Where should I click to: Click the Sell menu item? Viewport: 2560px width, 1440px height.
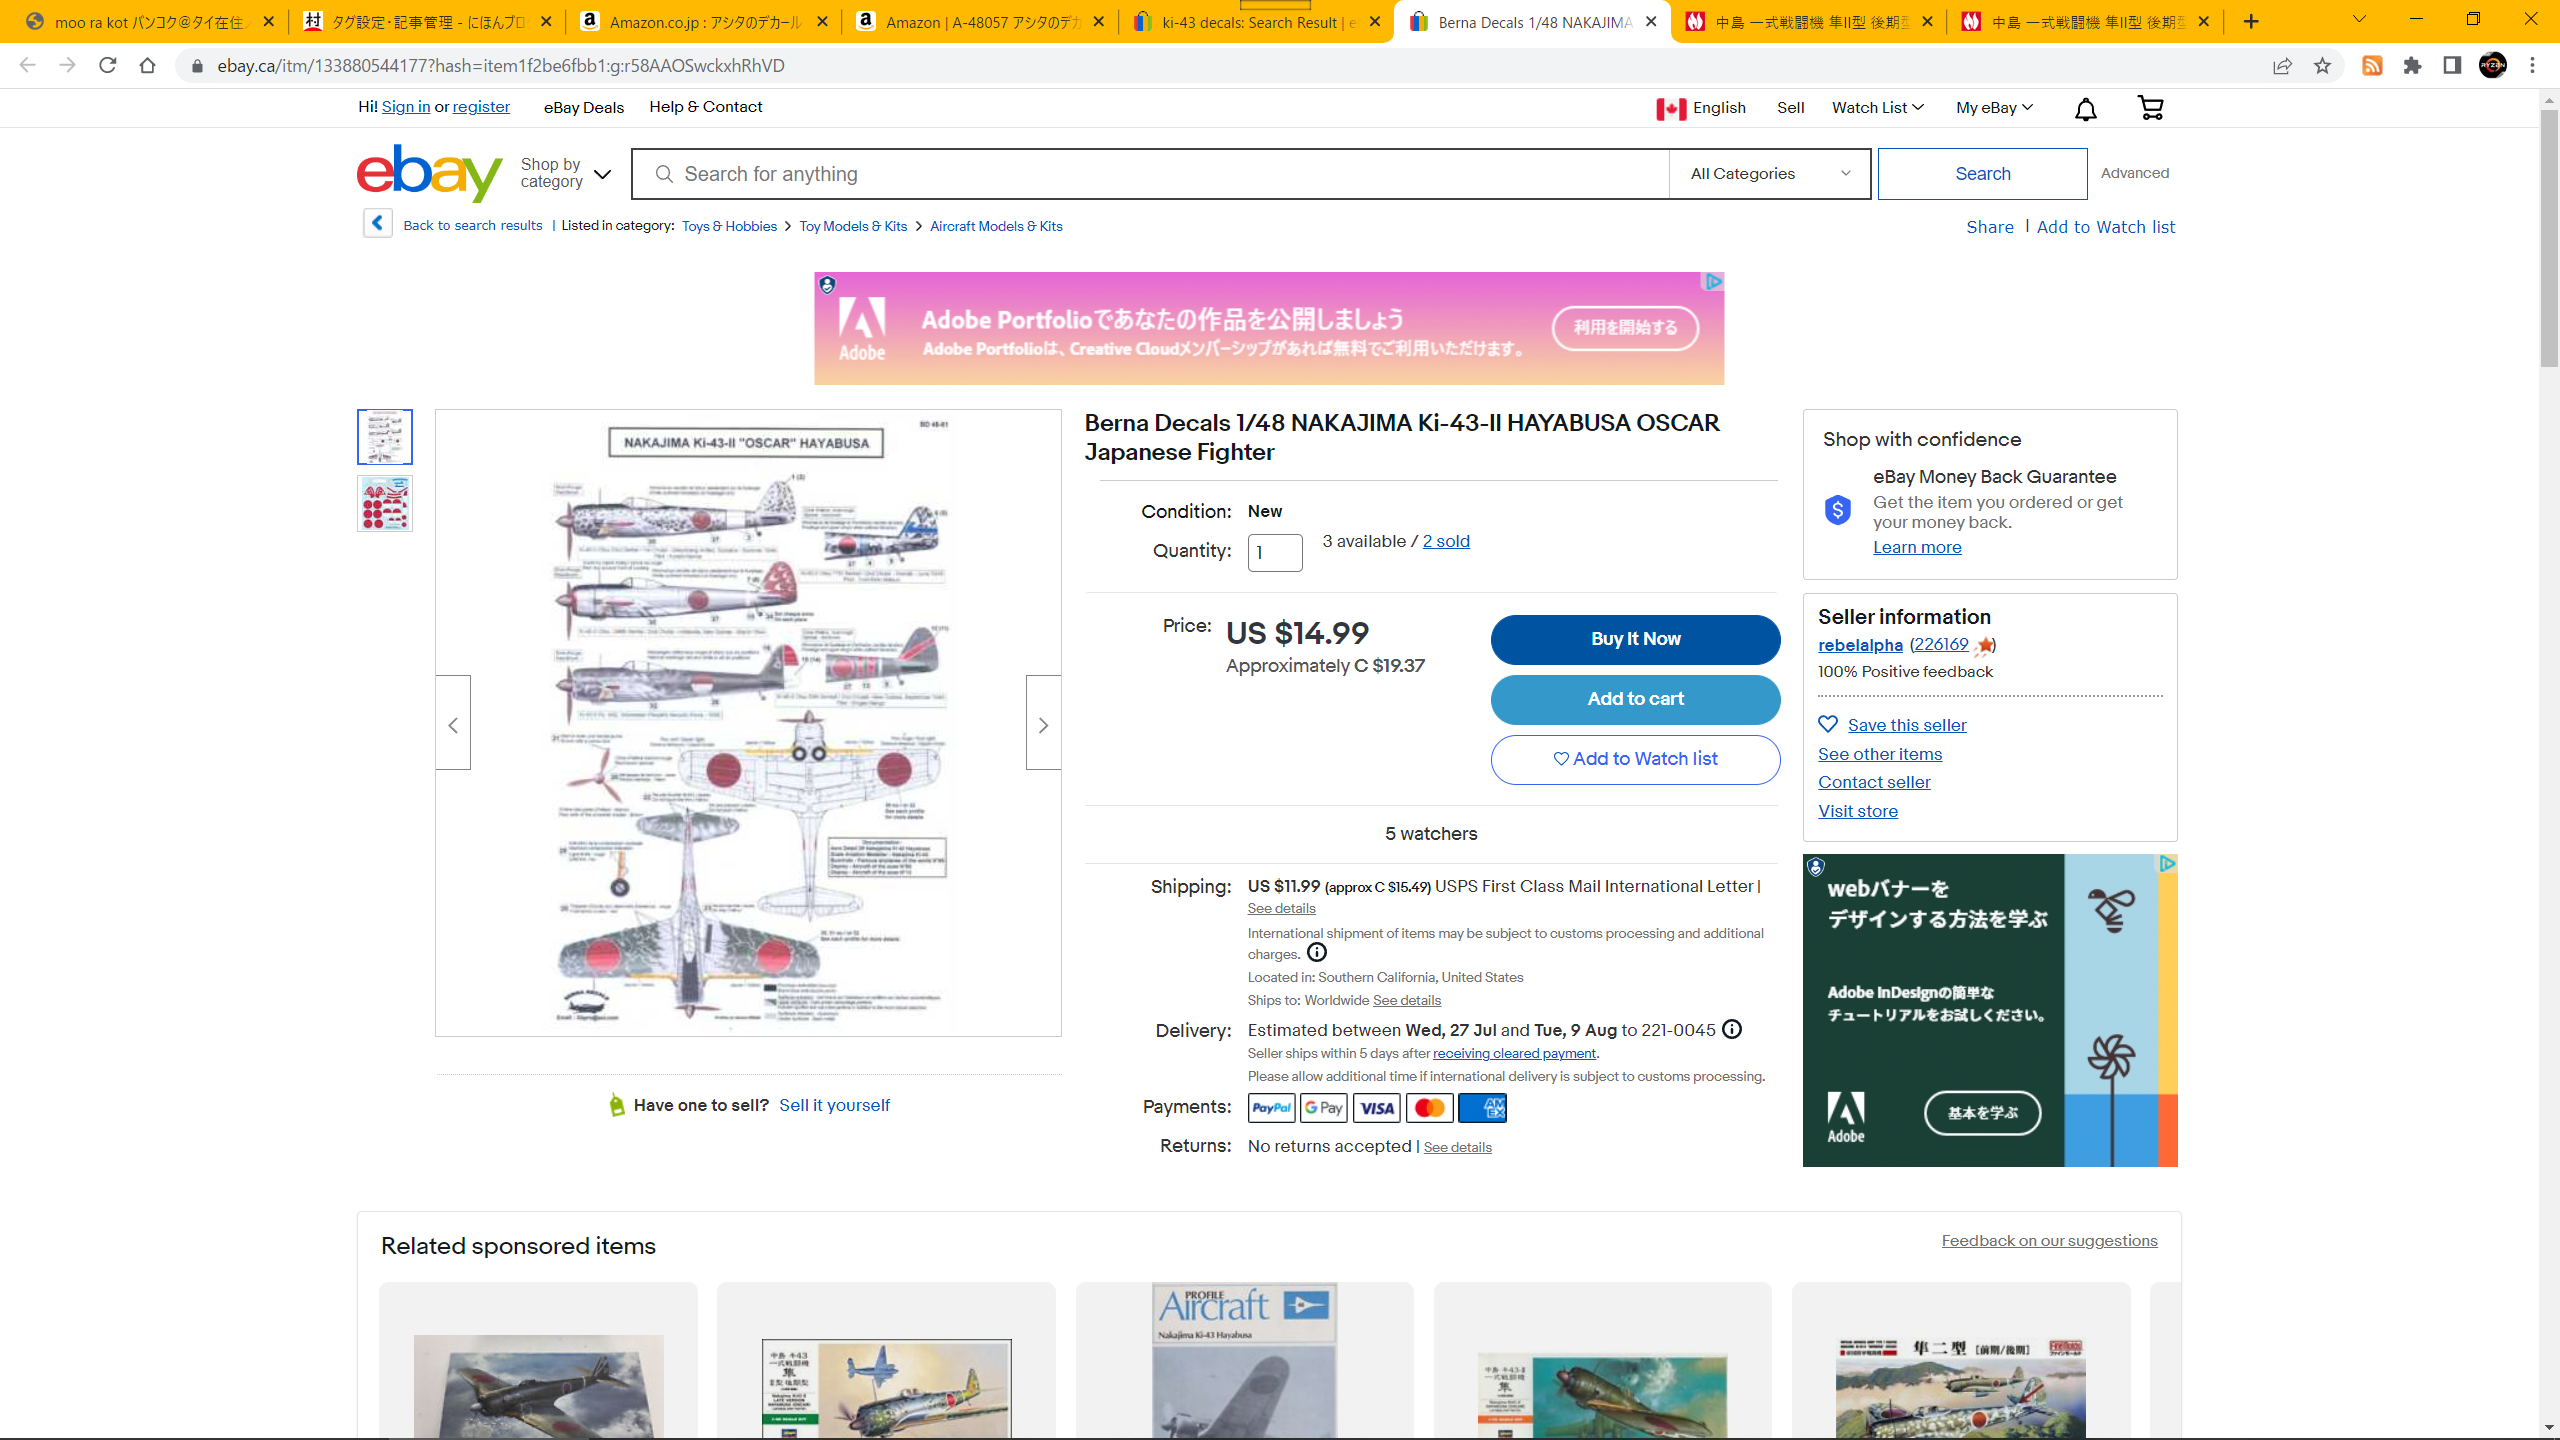click(1790, 107)
